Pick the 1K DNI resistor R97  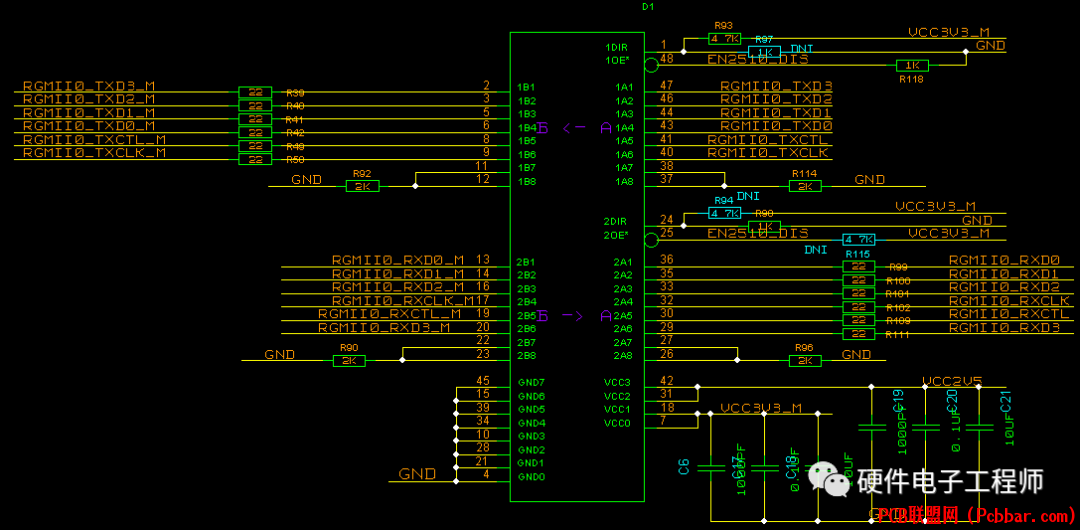point(765,52)
